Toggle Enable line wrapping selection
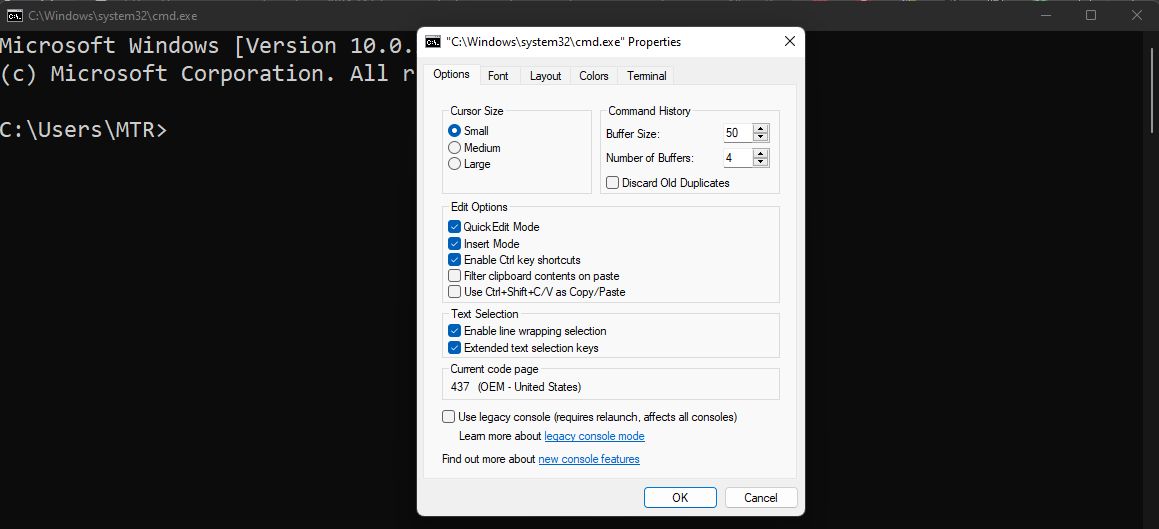1159x529 pixels. [455, 331]
